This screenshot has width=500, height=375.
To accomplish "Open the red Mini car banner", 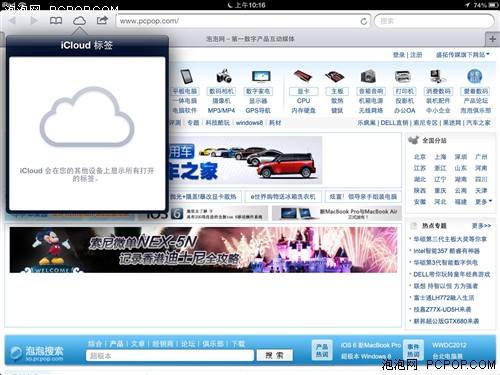I will pyautogui.click(x=246, y=160).
